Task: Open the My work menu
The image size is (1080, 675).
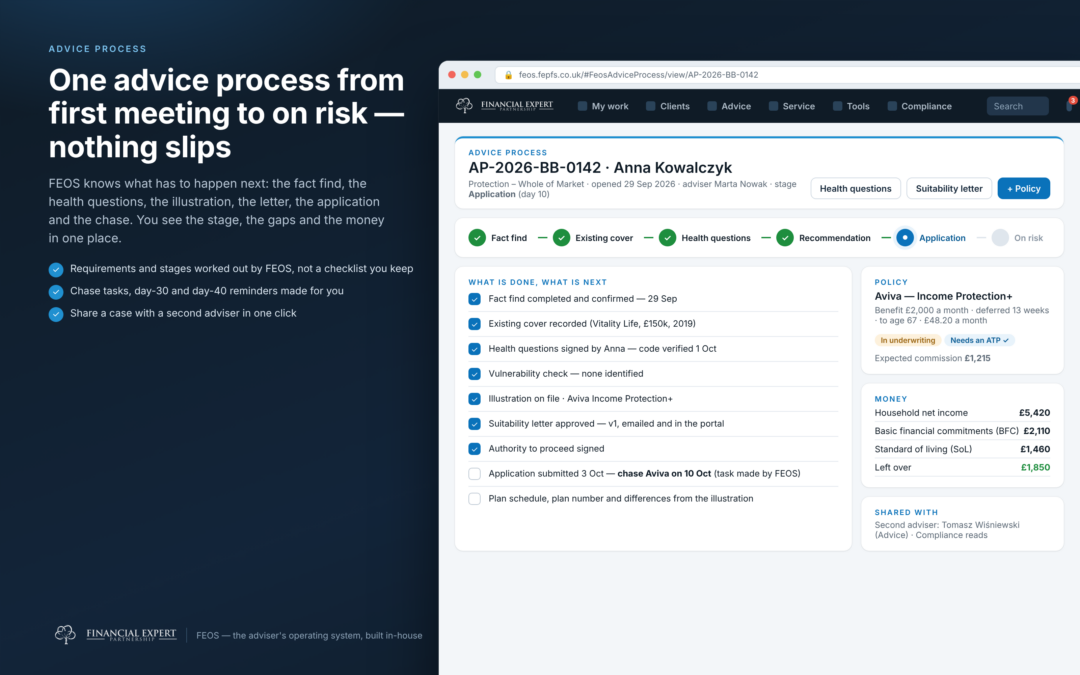Action: (x=603, y=106)
